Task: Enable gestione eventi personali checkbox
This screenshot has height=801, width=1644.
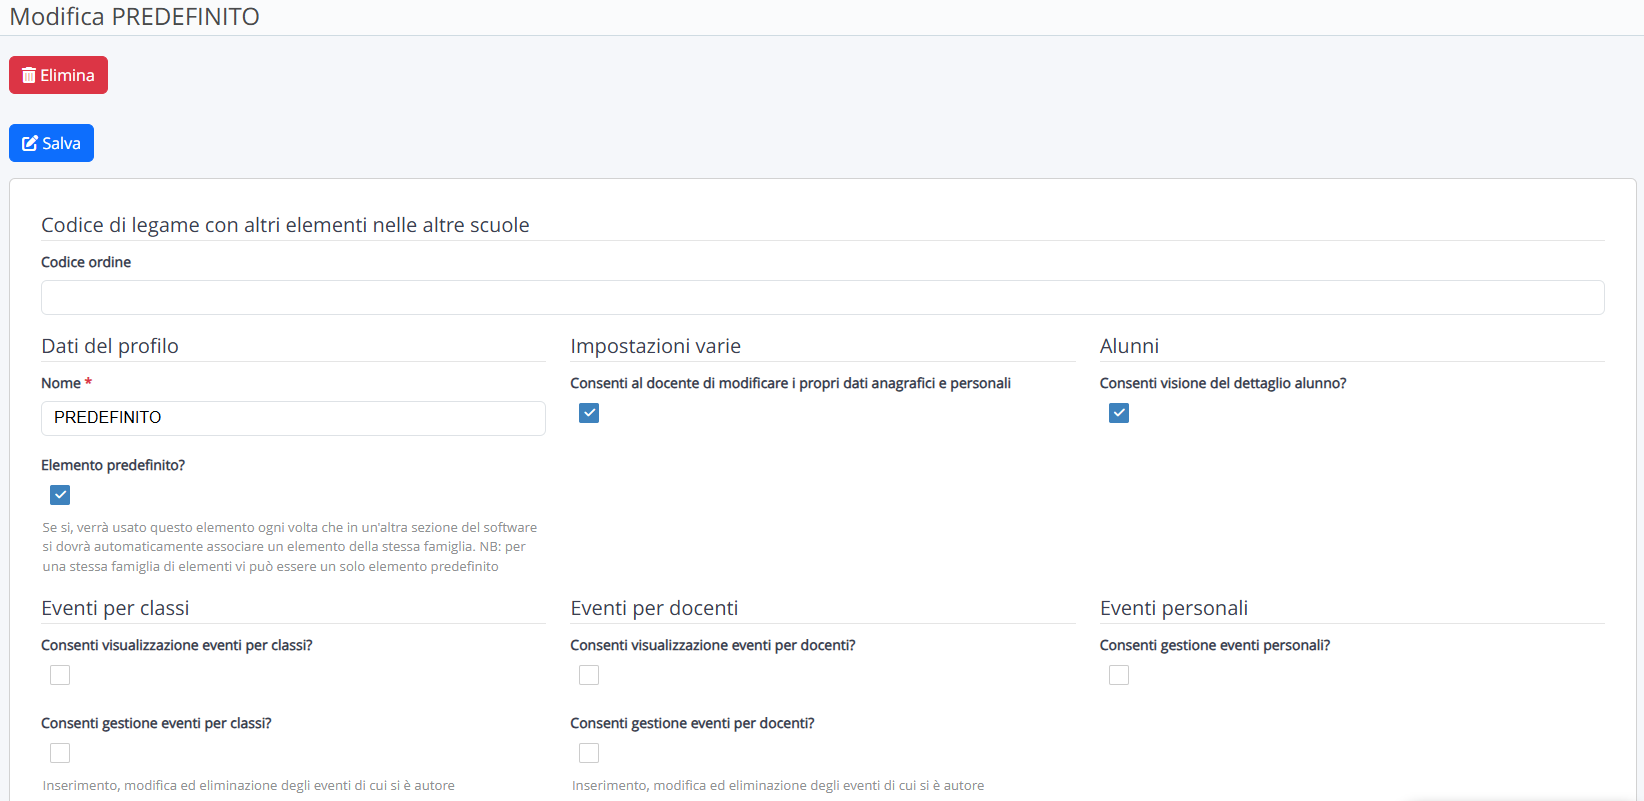Action: pyautogui.click(x=1118, y=675)
